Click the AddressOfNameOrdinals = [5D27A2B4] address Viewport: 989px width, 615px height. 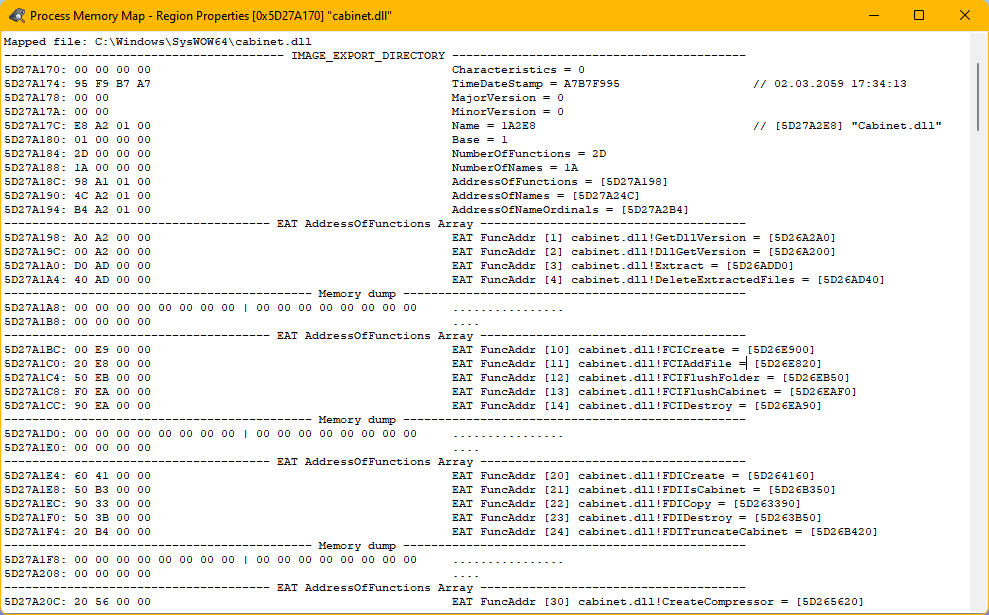click(x=655, y=209)
